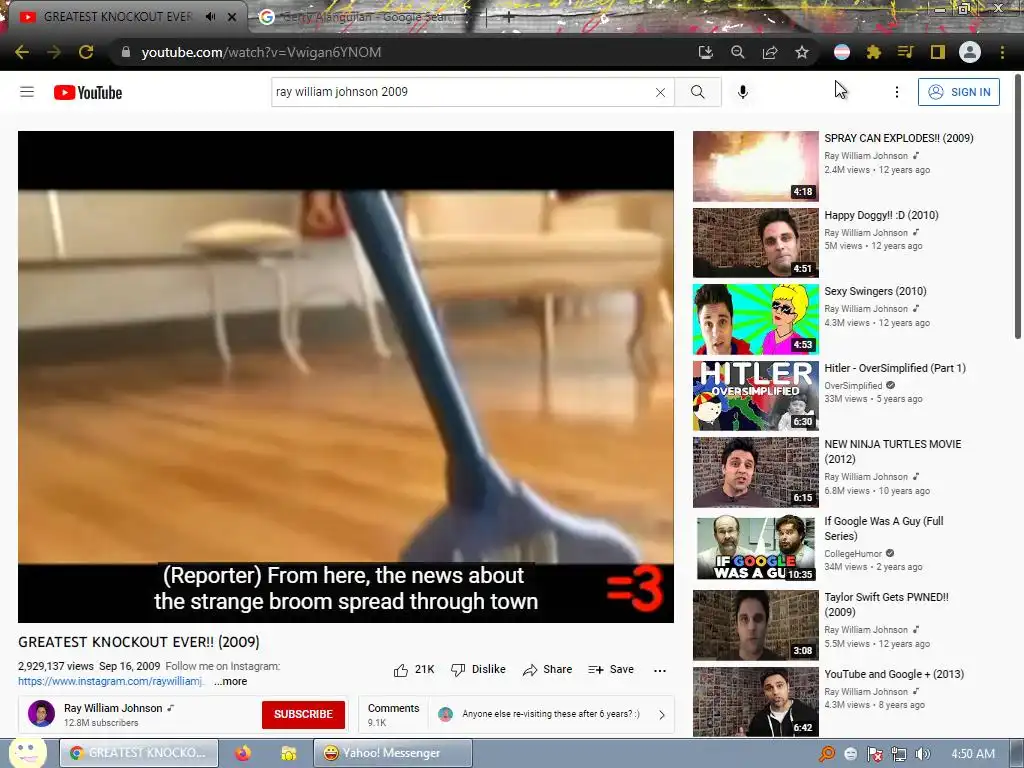1024x768 pixels.
Task: Expand comments with the chevron arrow
Action: (x=662, y=714)
